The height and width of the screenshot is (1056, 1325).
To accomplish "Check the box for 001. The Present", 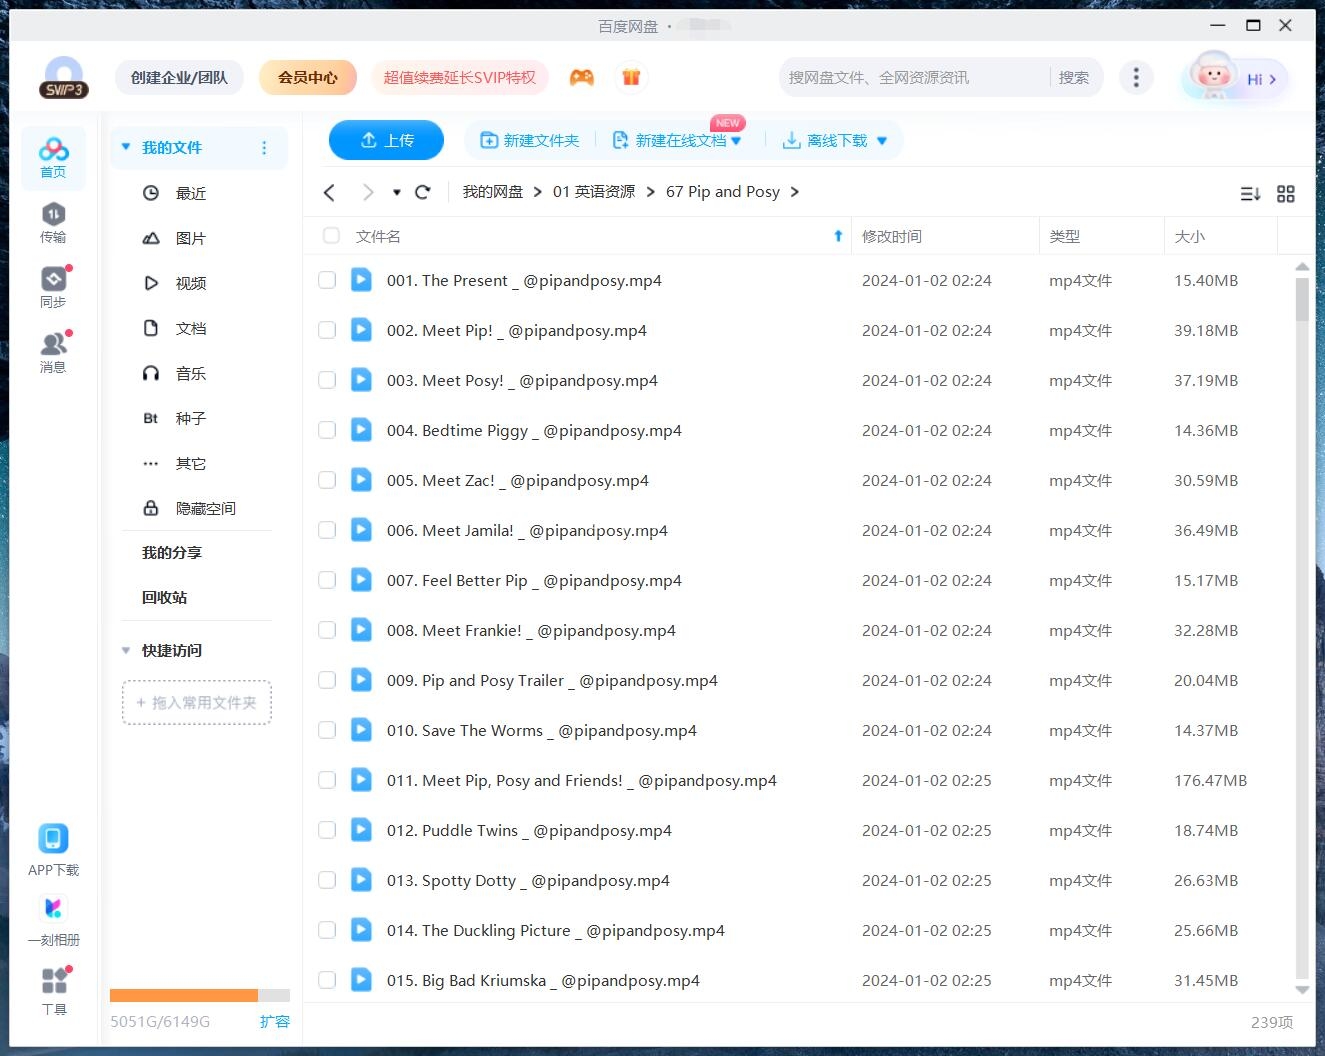I will click(x=327, y=280).
